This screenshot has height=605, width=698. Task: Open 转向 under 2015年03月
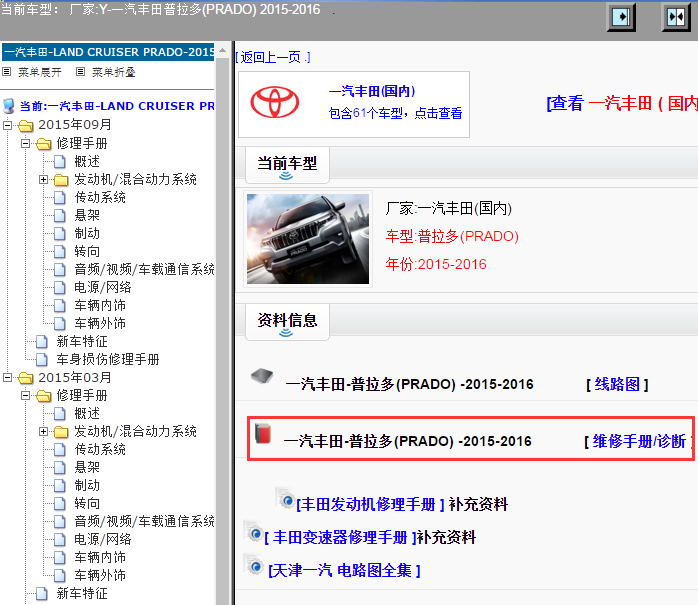pyautogui.click(x=87, y=503)
